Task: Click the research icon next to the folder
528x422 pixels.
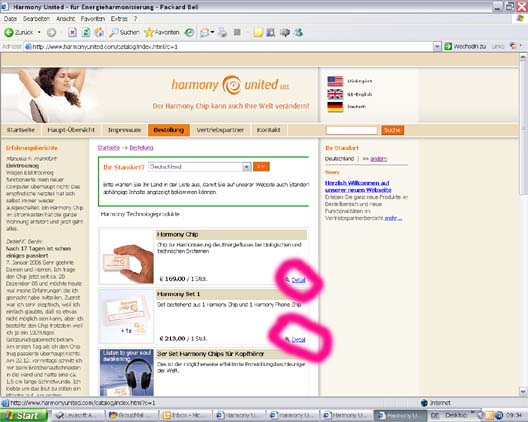Action: point(271,32)
